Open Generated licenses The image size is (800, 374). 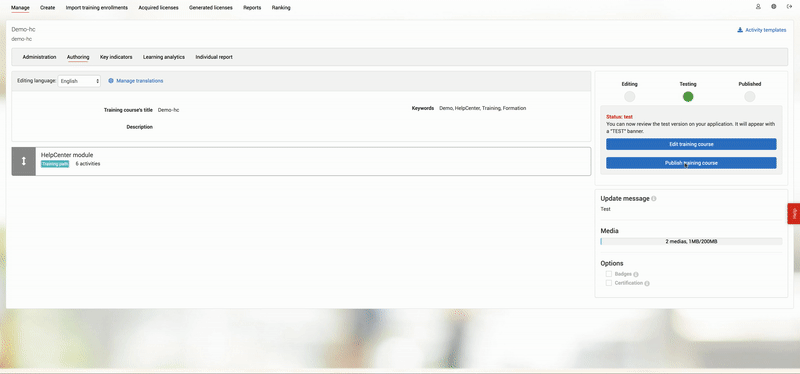(211, 8)
